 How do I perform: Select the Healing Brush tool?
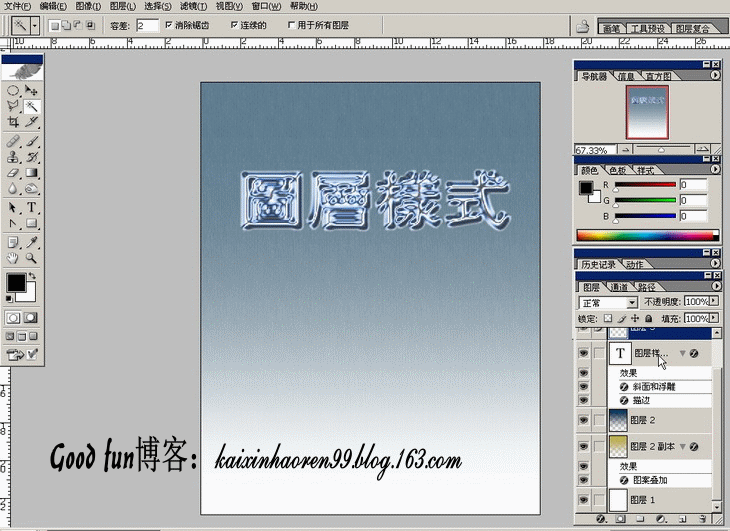click(x=13, y=141)
